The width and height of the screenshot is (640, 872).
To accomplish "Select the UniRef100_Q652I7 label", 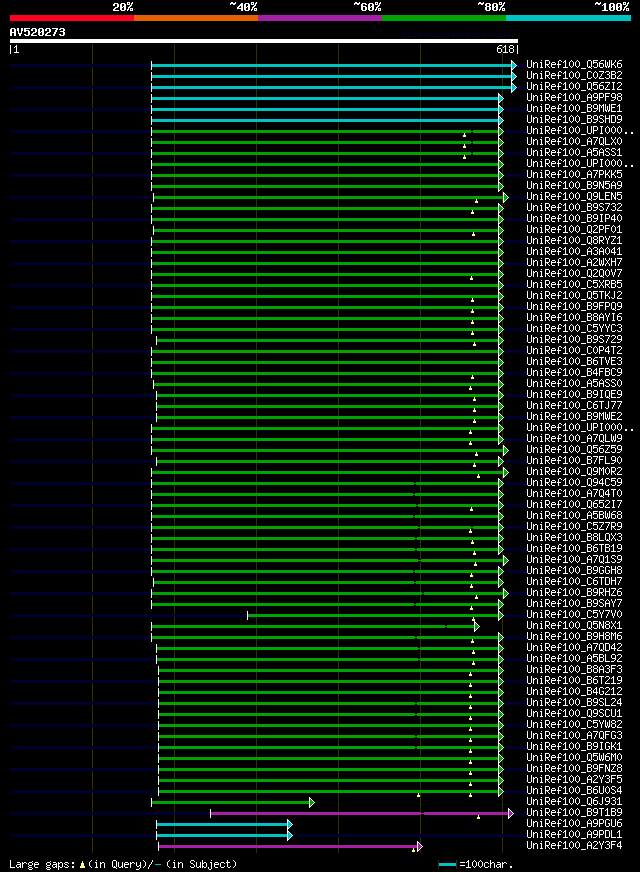I will (574, 504).
